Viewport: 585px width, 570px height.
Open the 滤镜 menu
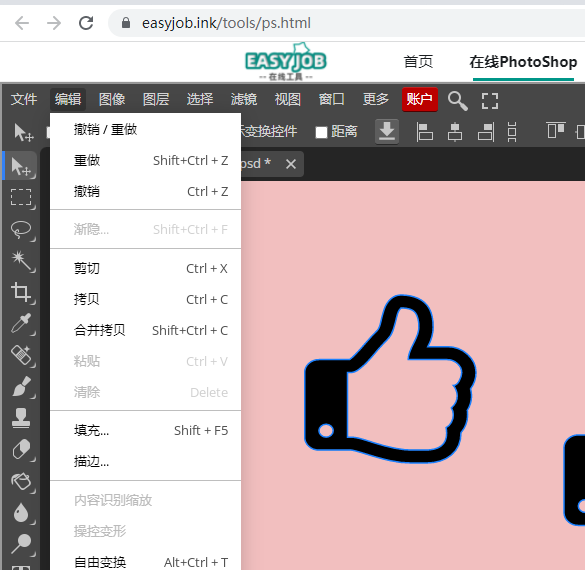(x=244, y=99)
